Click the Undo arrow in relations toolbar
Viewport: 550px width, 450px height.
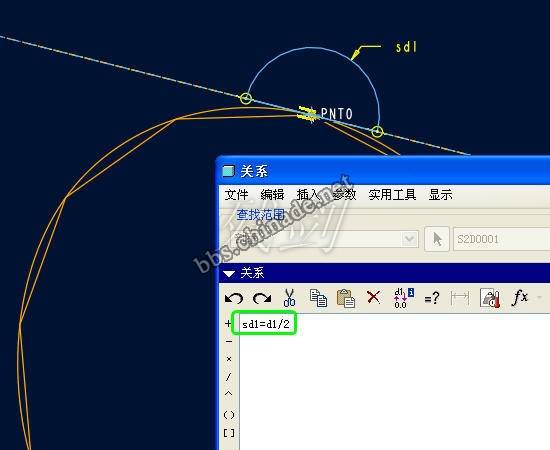tap(234, 298)
